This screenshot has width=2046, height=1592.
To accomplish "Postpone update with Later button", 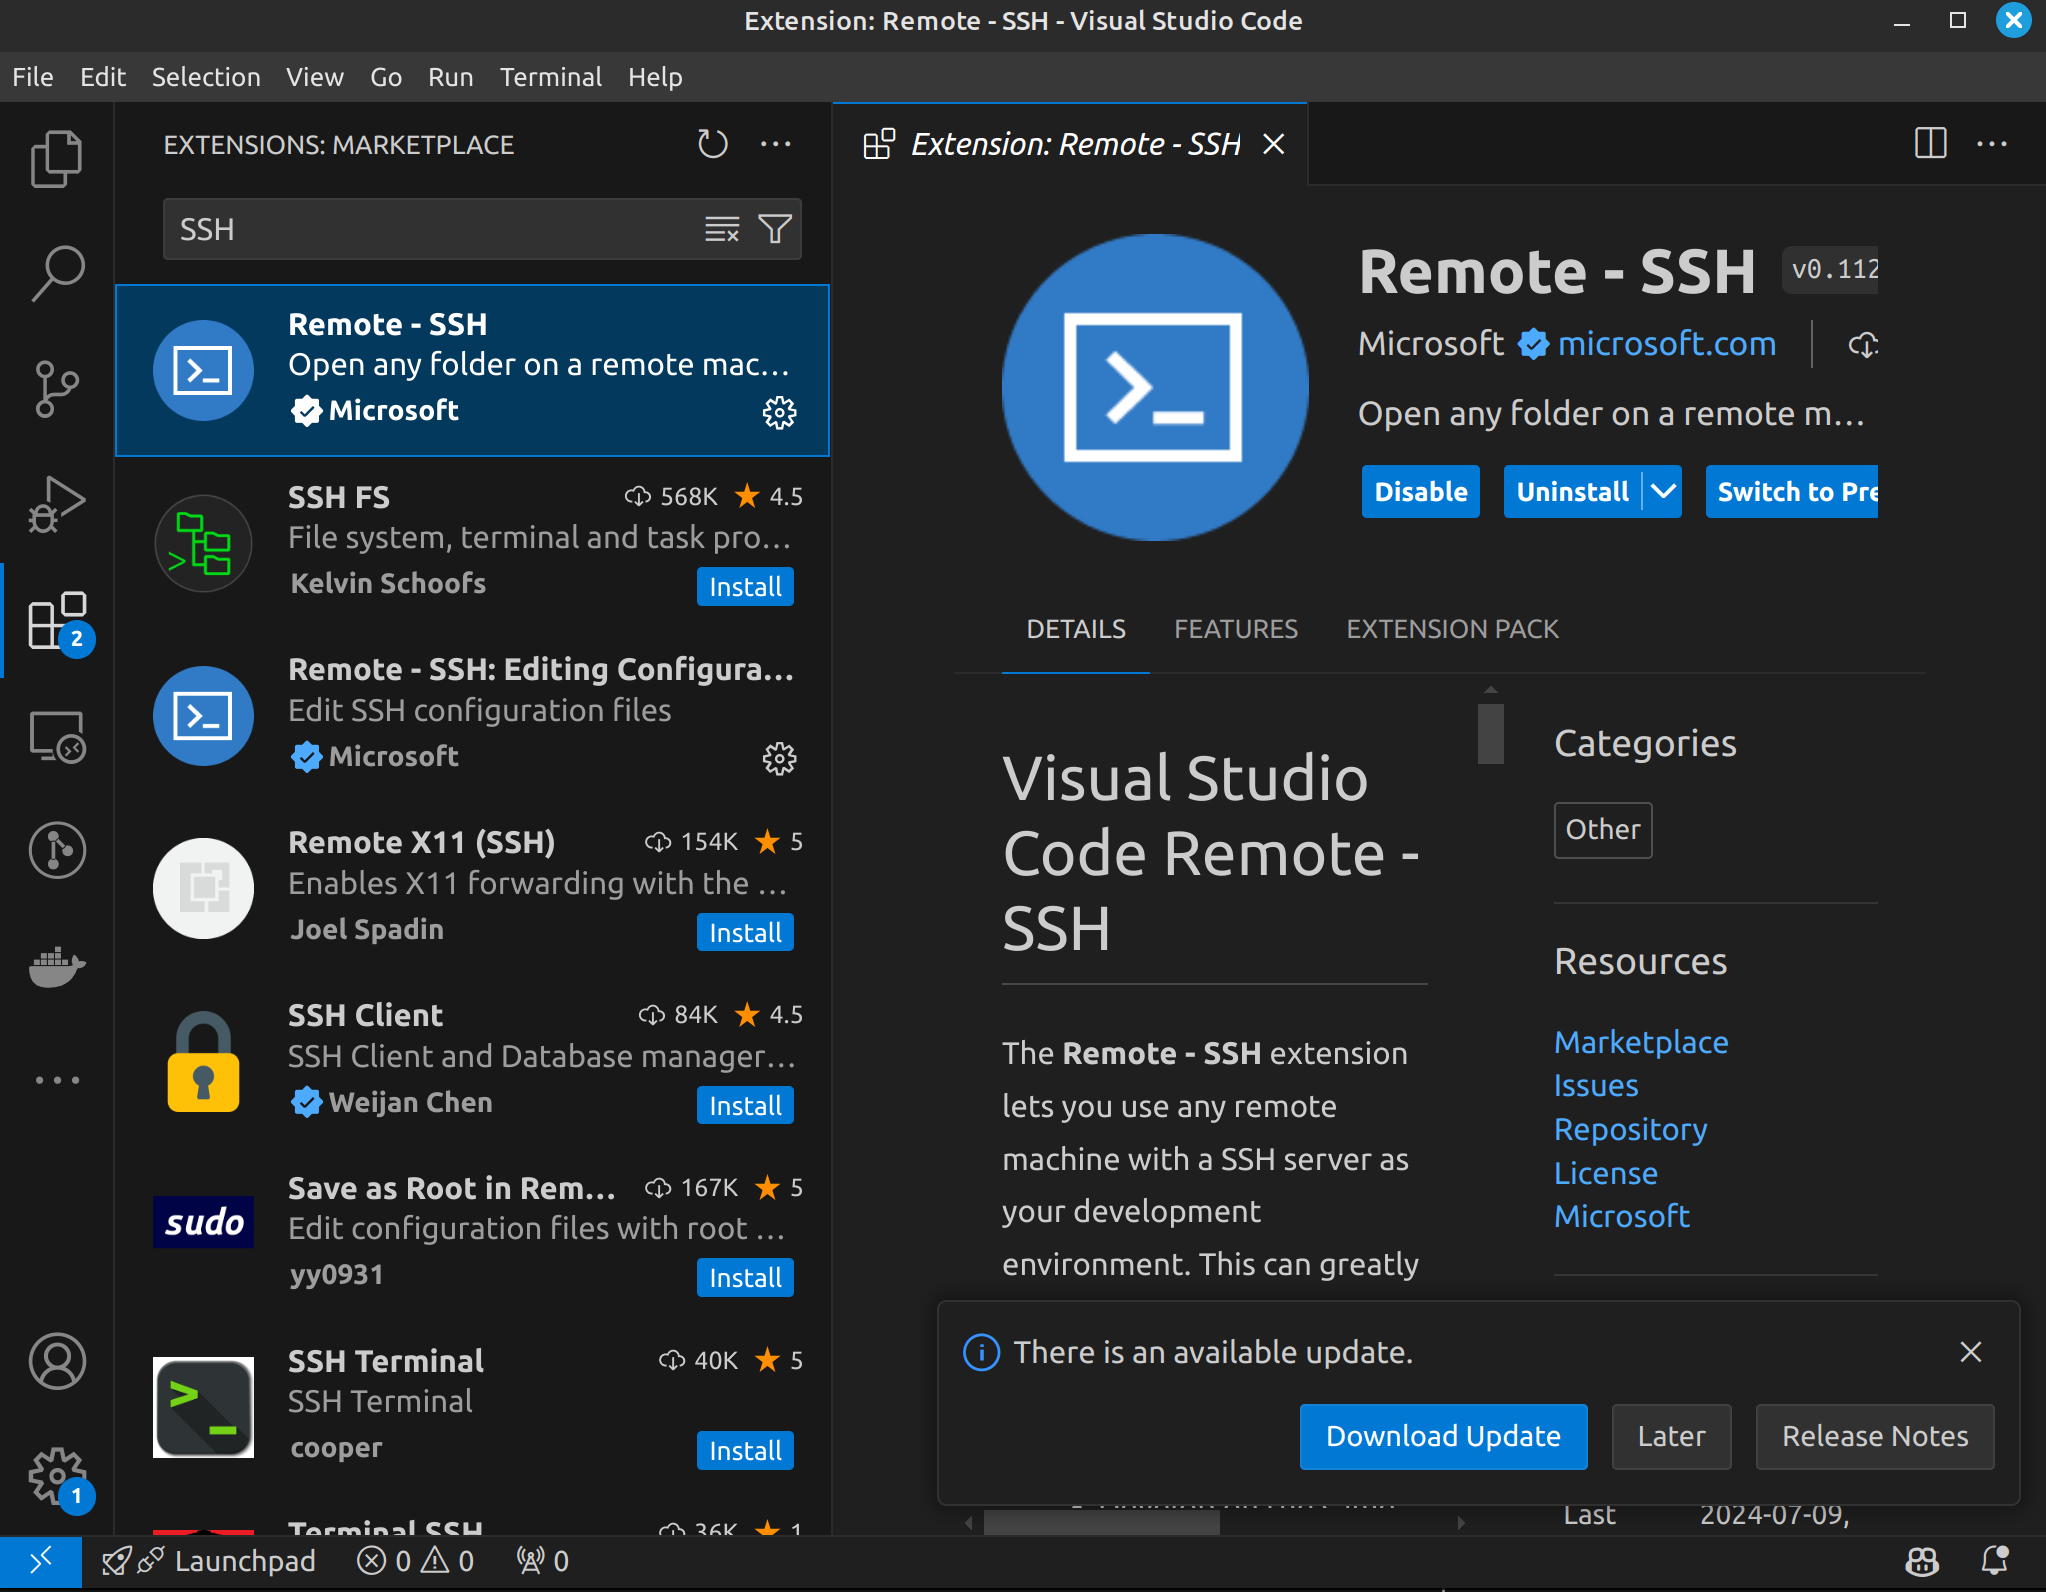I will tap(1671, 1436).
